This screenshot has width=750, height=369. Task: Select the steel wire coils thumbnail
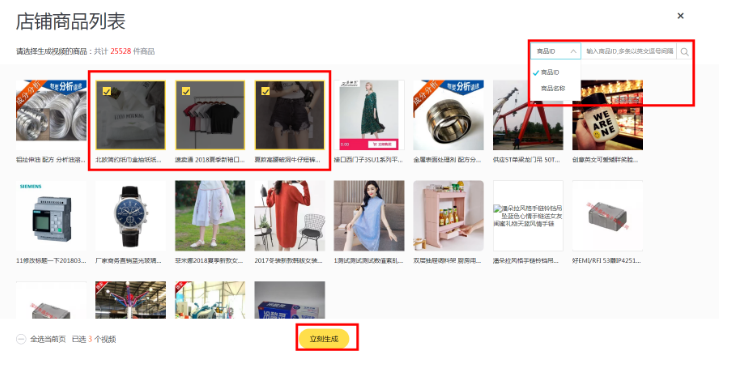click(x=51, y=115)
